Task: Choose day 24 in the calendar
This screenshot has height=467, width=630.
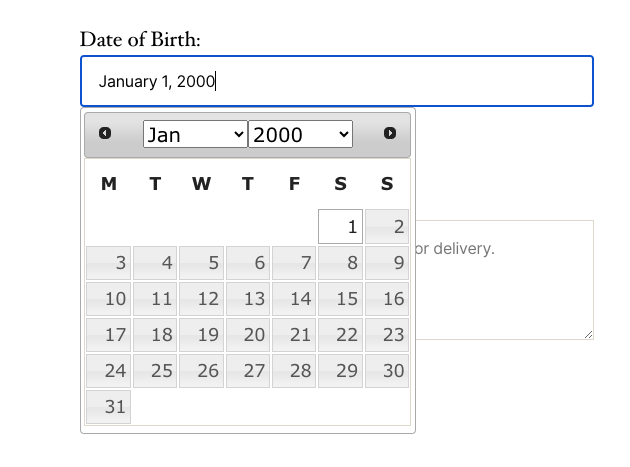Action: [108, 371]
